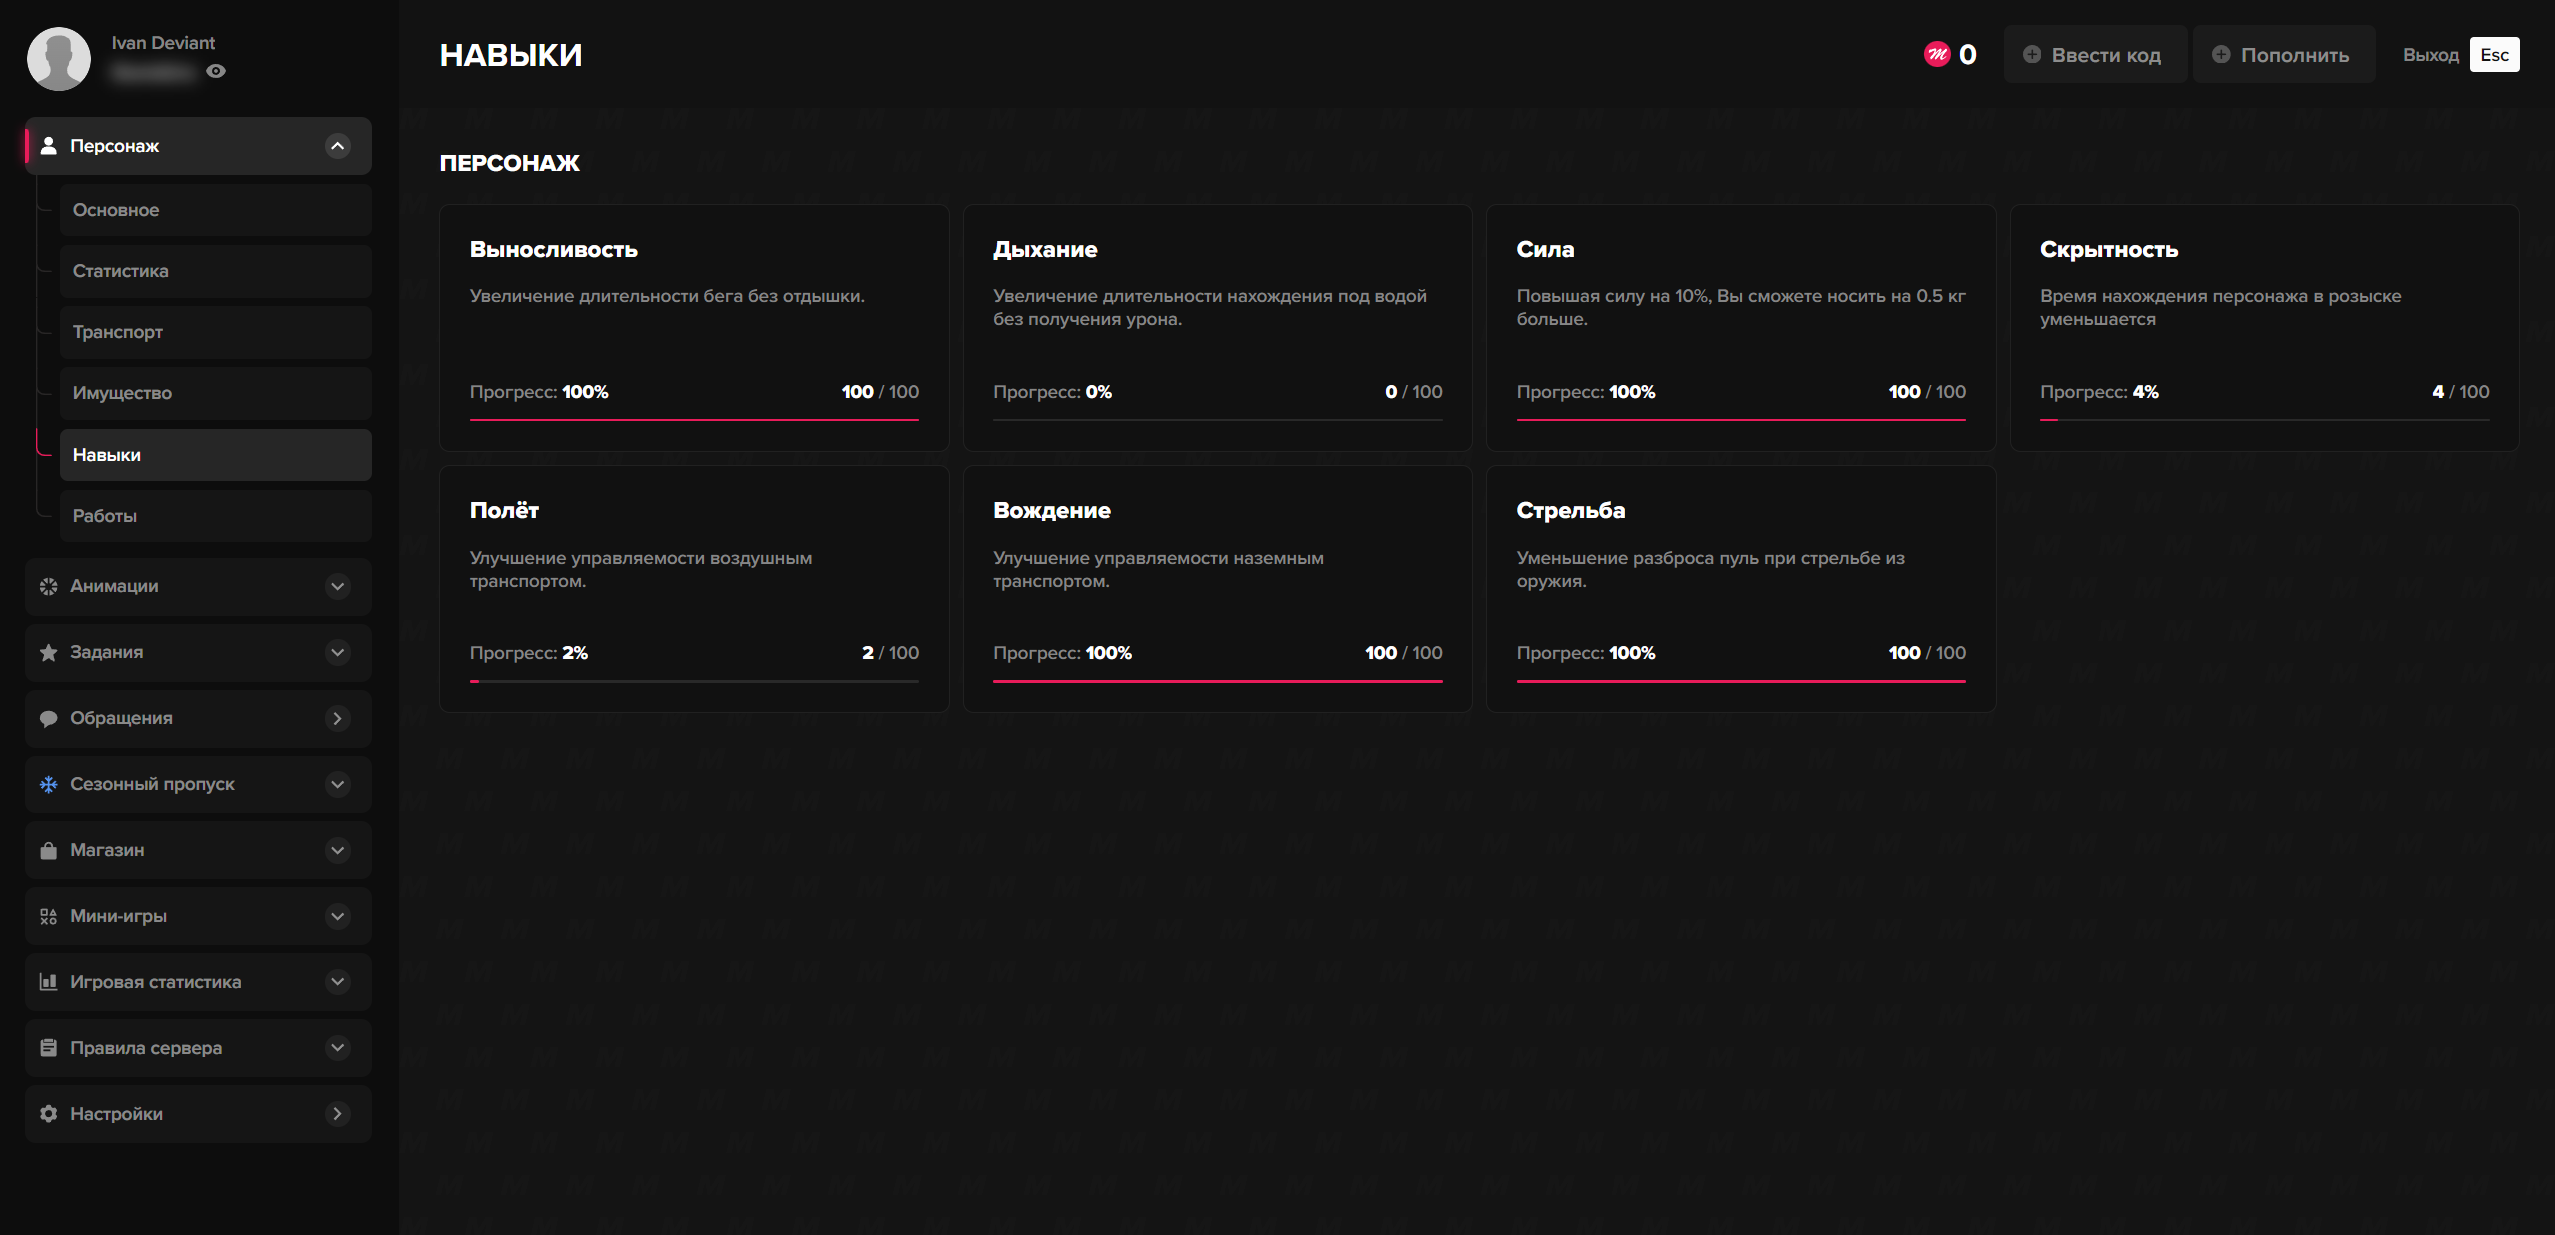Click the shopping bag Магазин icon

pos(48,850)
